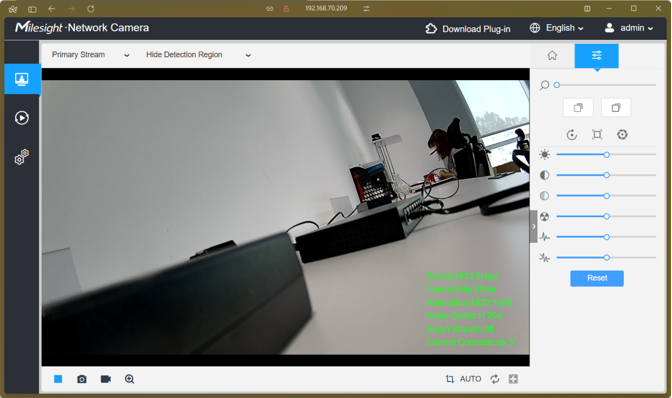
Task: Enable digital zoom with the magnifier-plus icon
Action: tap(129, 379)
